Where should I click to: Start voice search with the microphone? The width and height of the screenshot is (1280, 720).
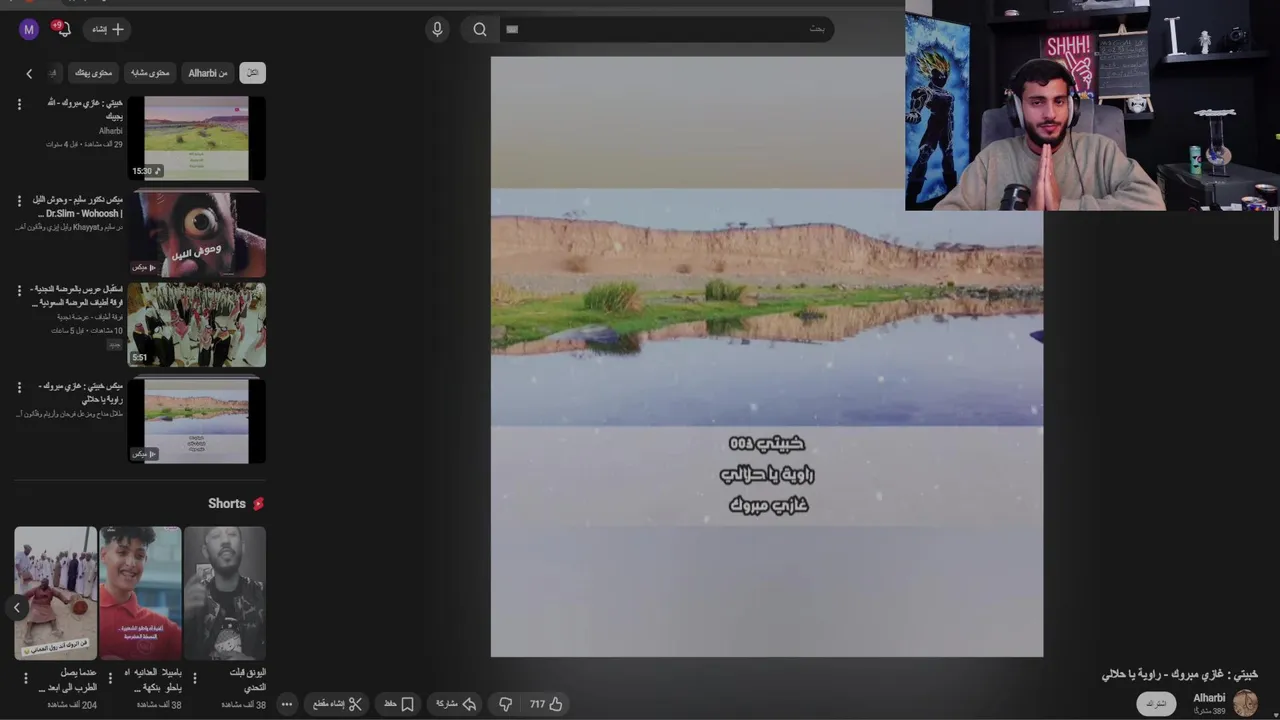(x=437, y=29)
